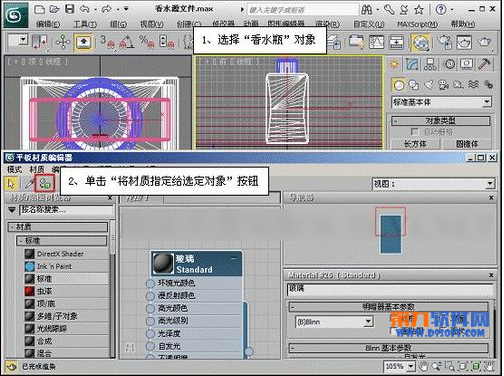Click the Undo arrow icon
Image resolution: width=504 pixels, height=376 pixels.
click(85, 9)
